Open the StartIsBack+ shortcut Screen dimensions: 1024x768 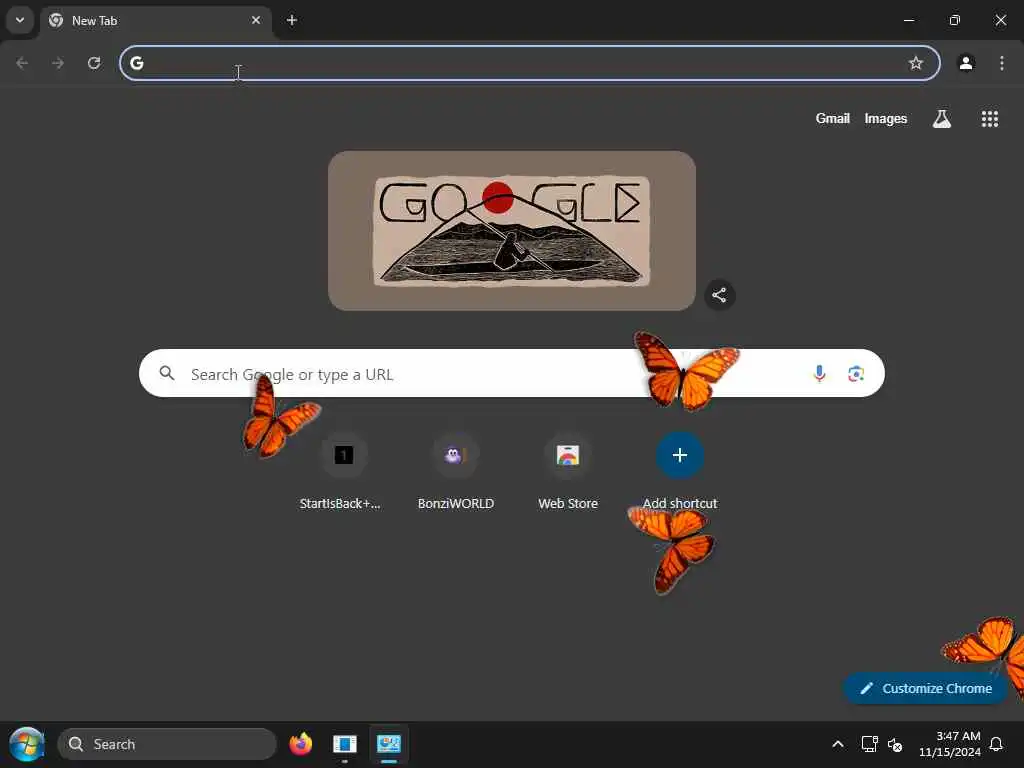[x=344, y=472]
